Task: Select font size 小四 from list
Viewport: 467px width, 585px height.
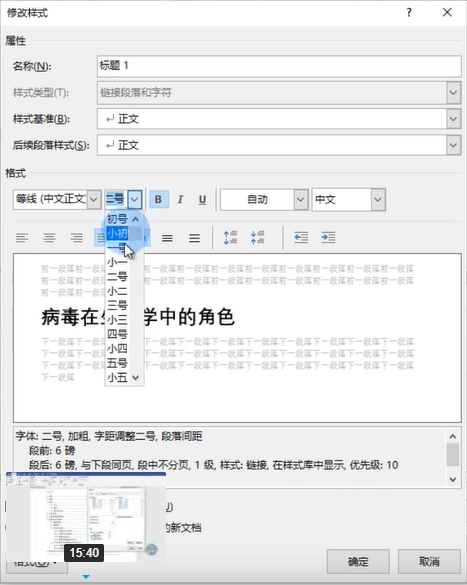Action: pyautogui.click(x=117, y=349)
